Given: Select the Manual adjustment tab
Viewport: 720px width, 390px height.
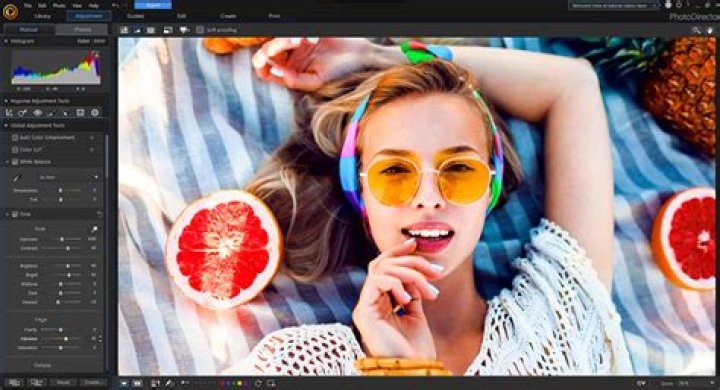Looking at the screenshot, I should [x=28, y=30].
